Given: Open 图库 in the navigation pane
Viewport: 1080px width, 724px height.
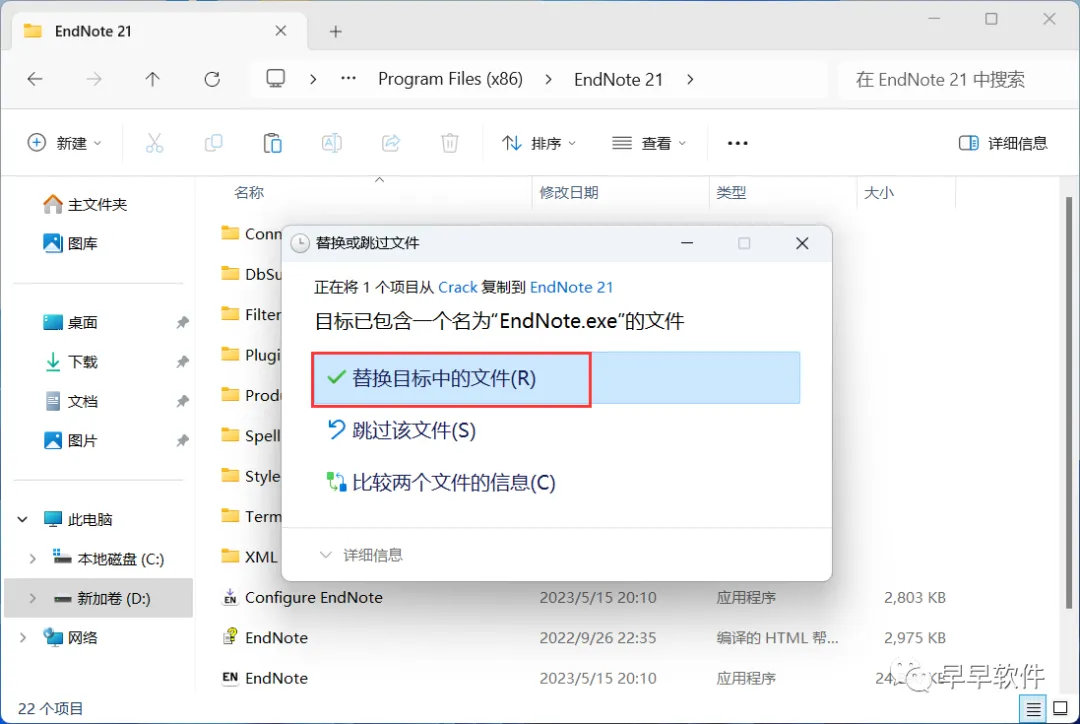Looking at the screenshot, I should point(72,243).
